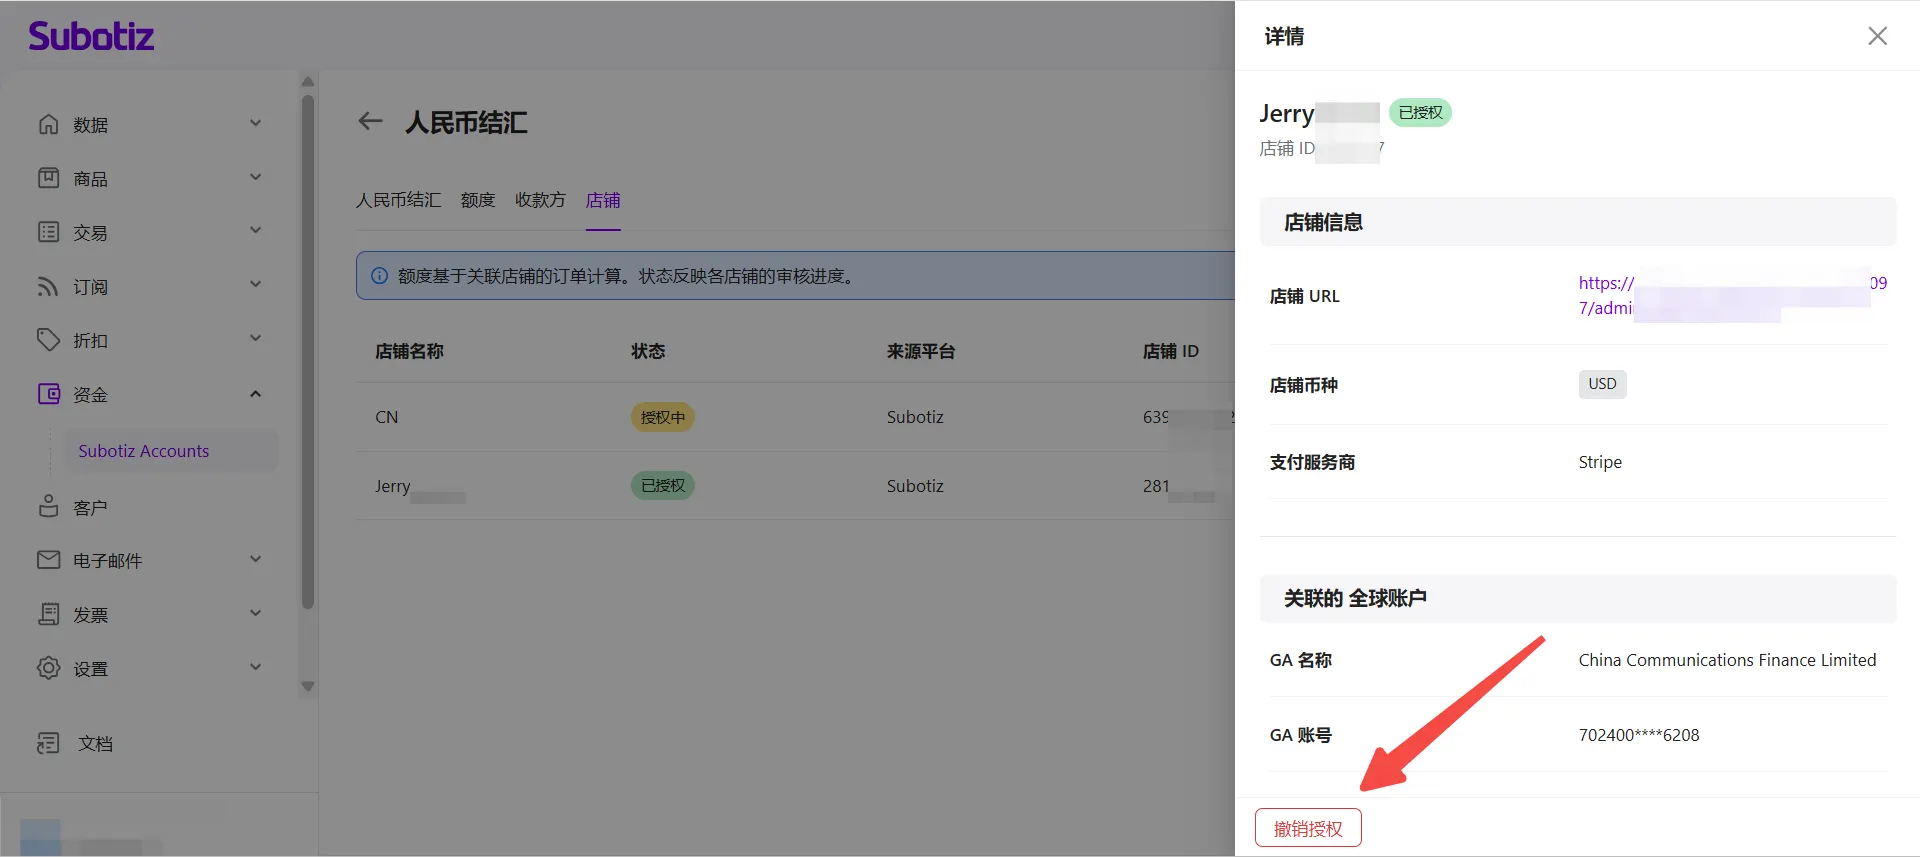Switch to the 人民币结汇 tab
Image resolution: width=1920 pixels, height=857 pixels.
tap(398, 200)
